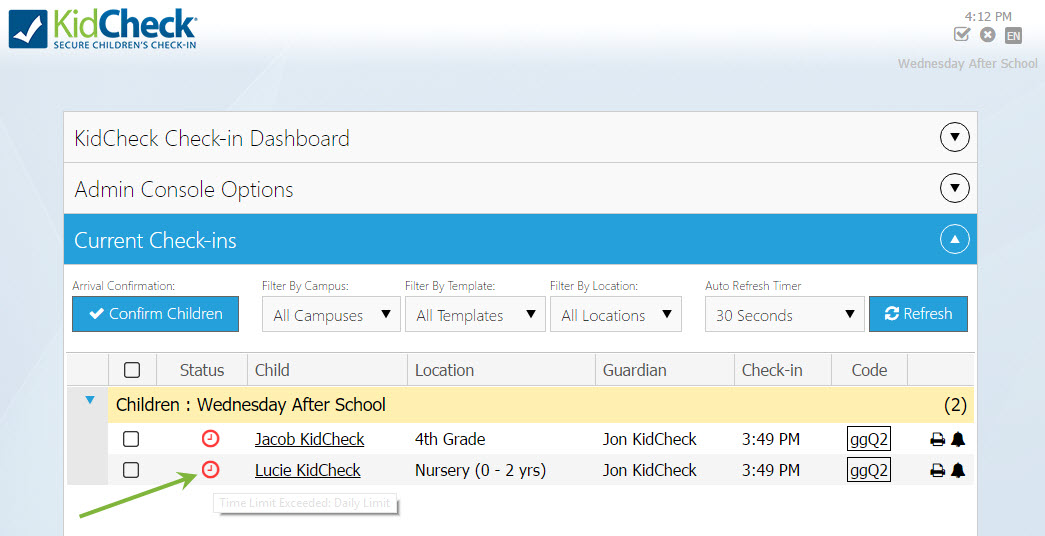Sort by the Status column header

[202, 370]
